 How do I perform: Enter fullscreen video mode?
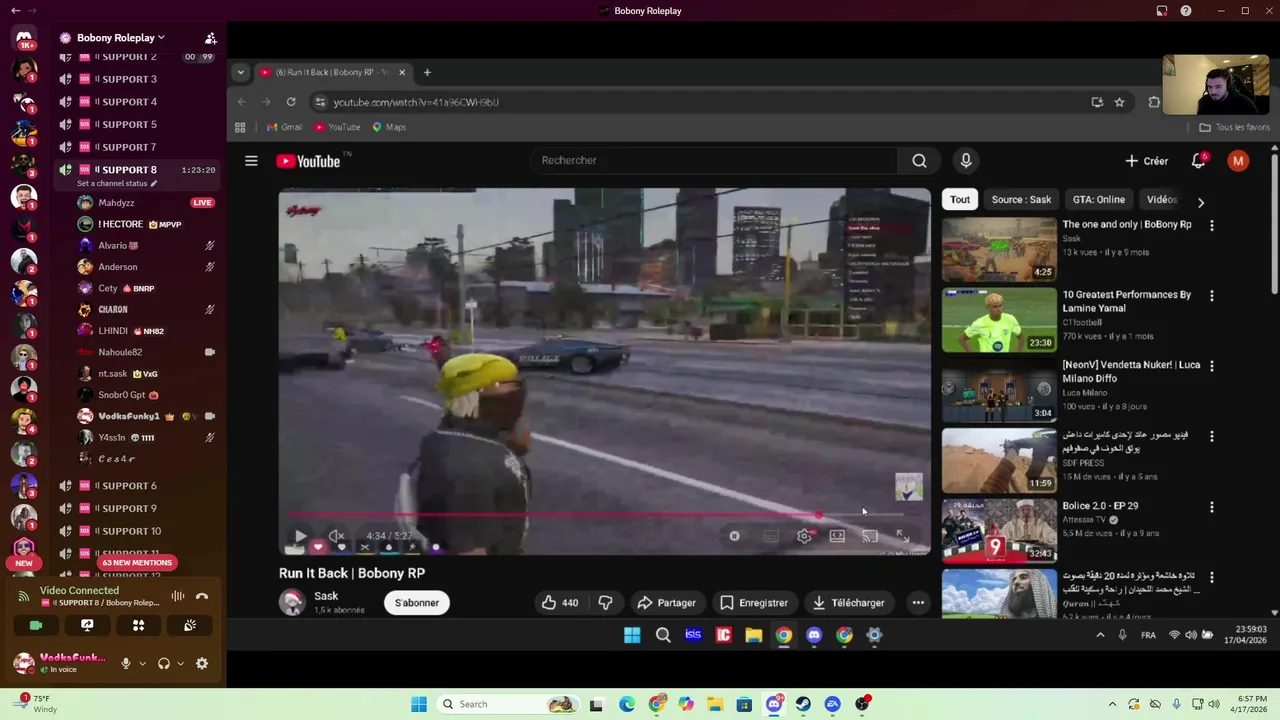902,536
